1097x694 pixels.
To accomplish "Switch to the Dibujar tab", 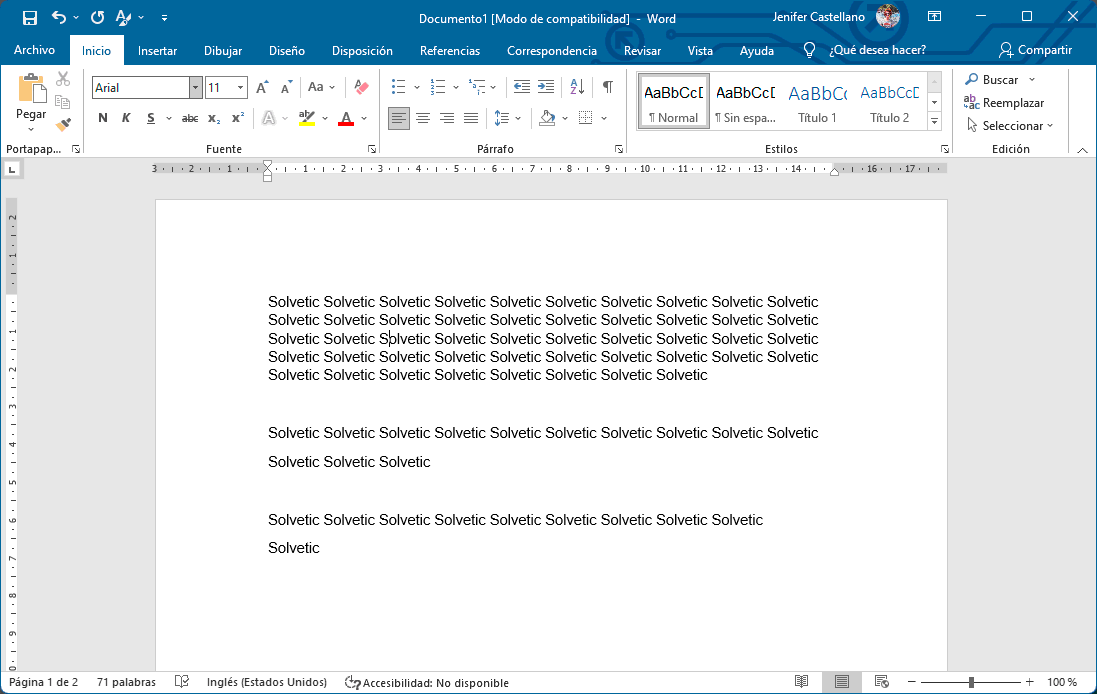I will (223, 50).
